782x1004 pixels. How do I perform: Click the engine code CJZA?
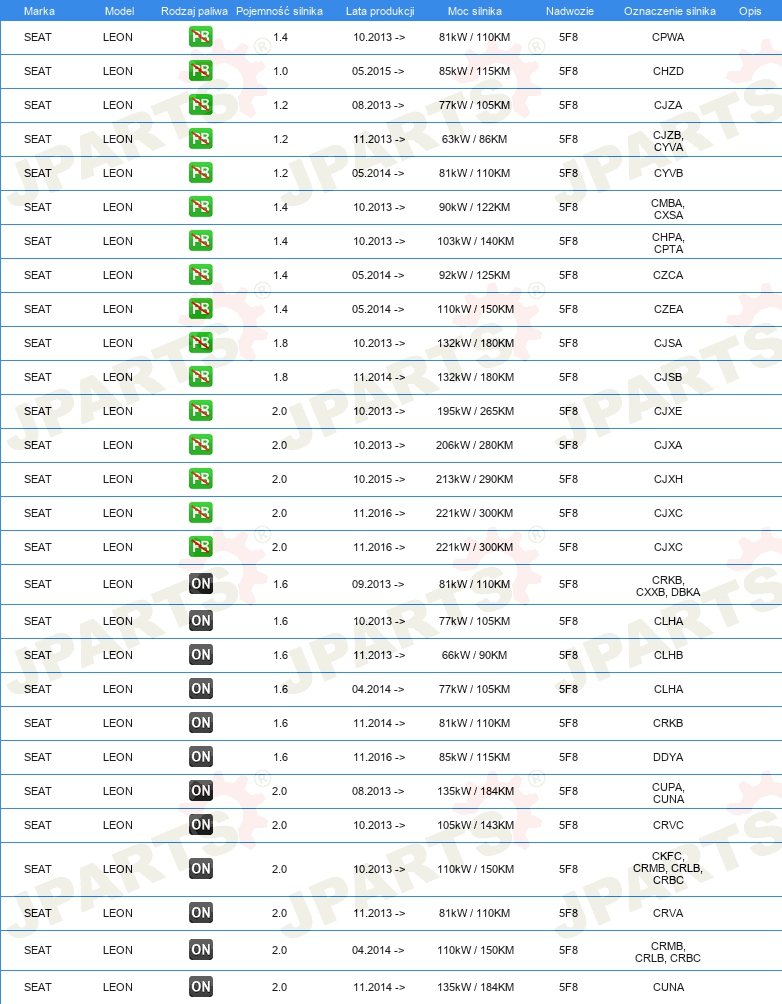[x=668, y=105]
